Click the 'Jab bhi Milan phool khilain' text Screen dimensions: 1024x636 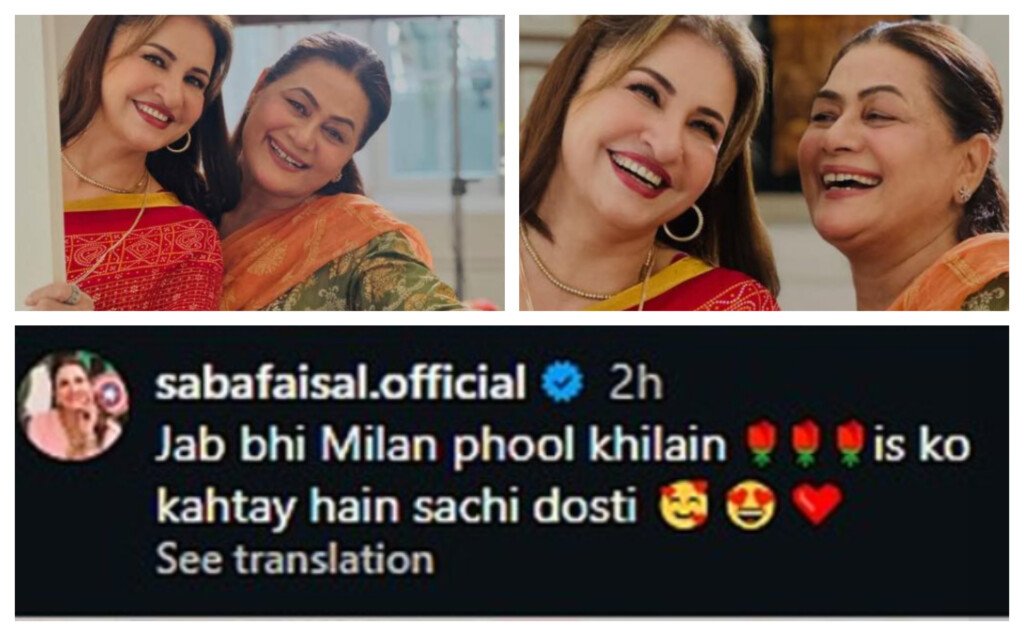point(441,445)
